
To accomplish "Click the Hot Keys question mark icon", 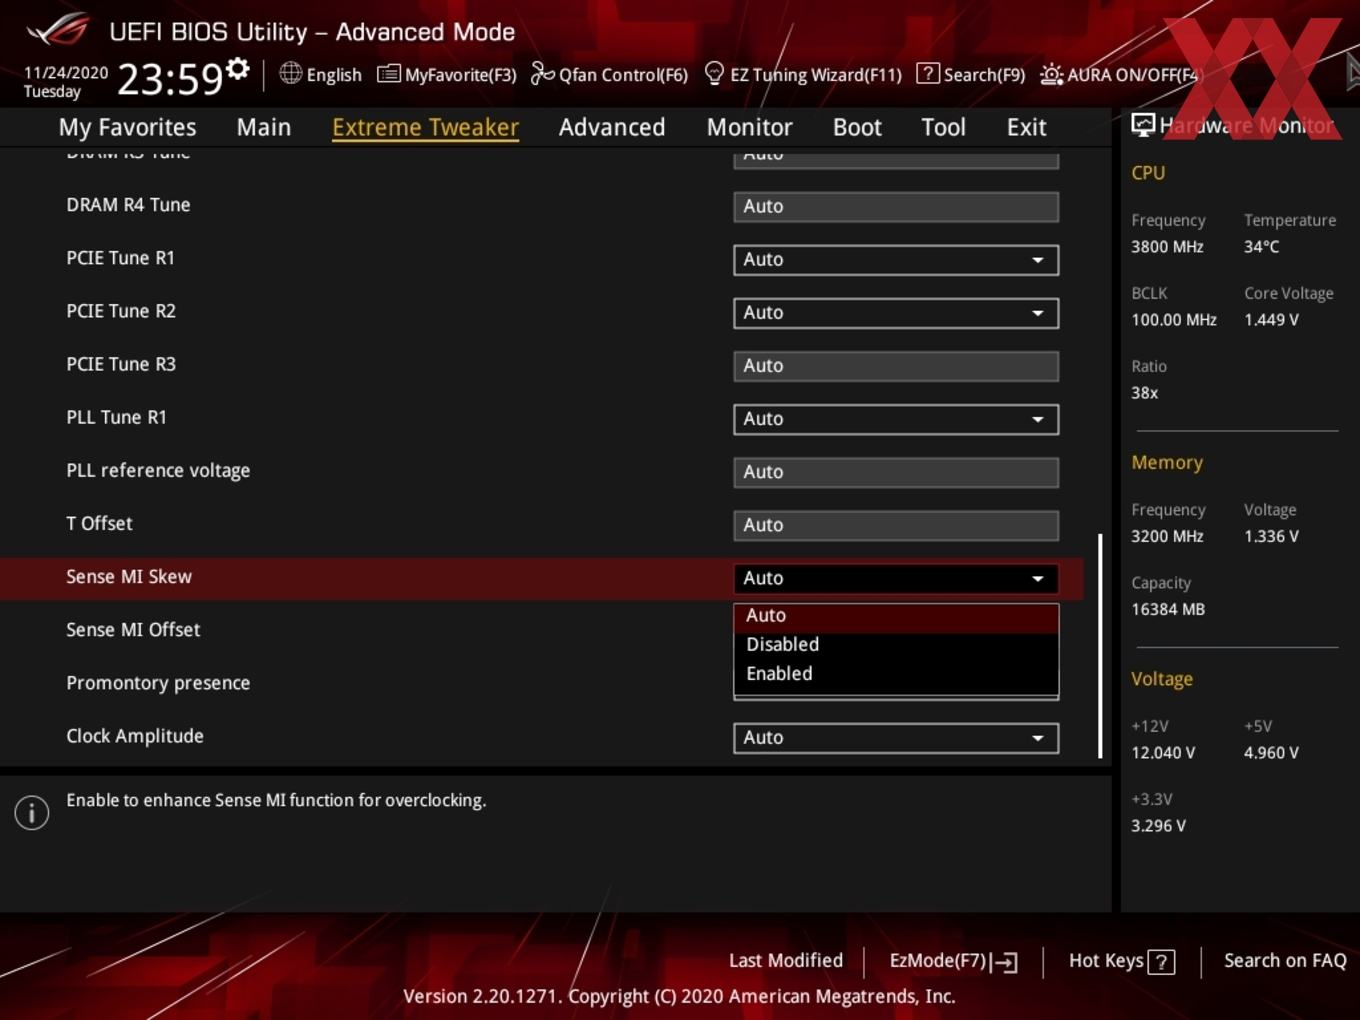I will (x=1161, y=962).
